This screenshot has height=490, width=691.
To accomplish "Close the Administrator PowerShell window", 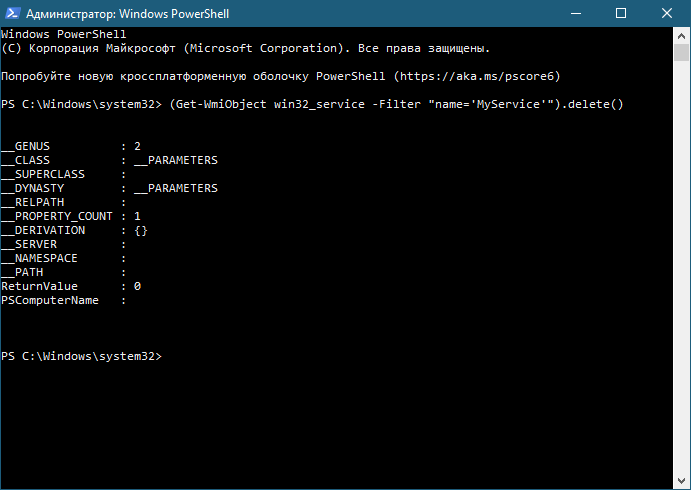I will click(x=667, y=14).
